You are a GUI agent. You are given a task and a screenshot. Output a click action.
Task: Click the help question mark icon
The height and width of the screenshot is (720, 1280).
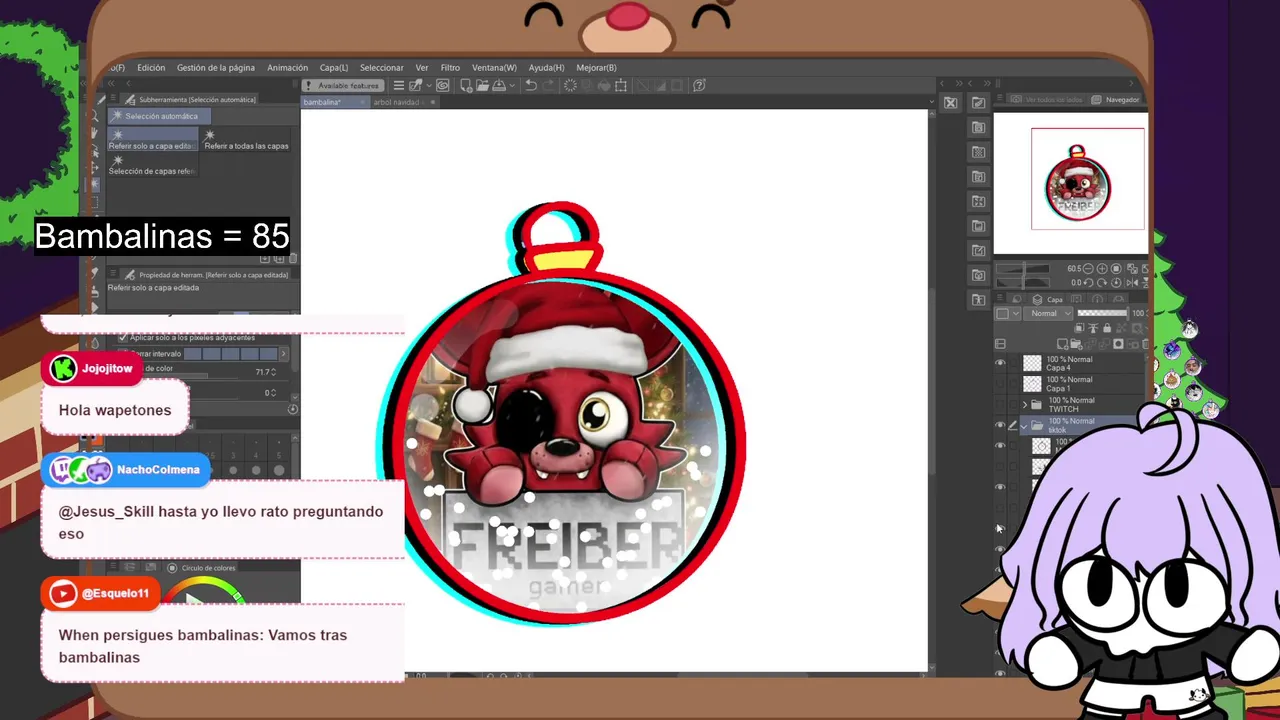pyautogui.click(x=699, y=85)
